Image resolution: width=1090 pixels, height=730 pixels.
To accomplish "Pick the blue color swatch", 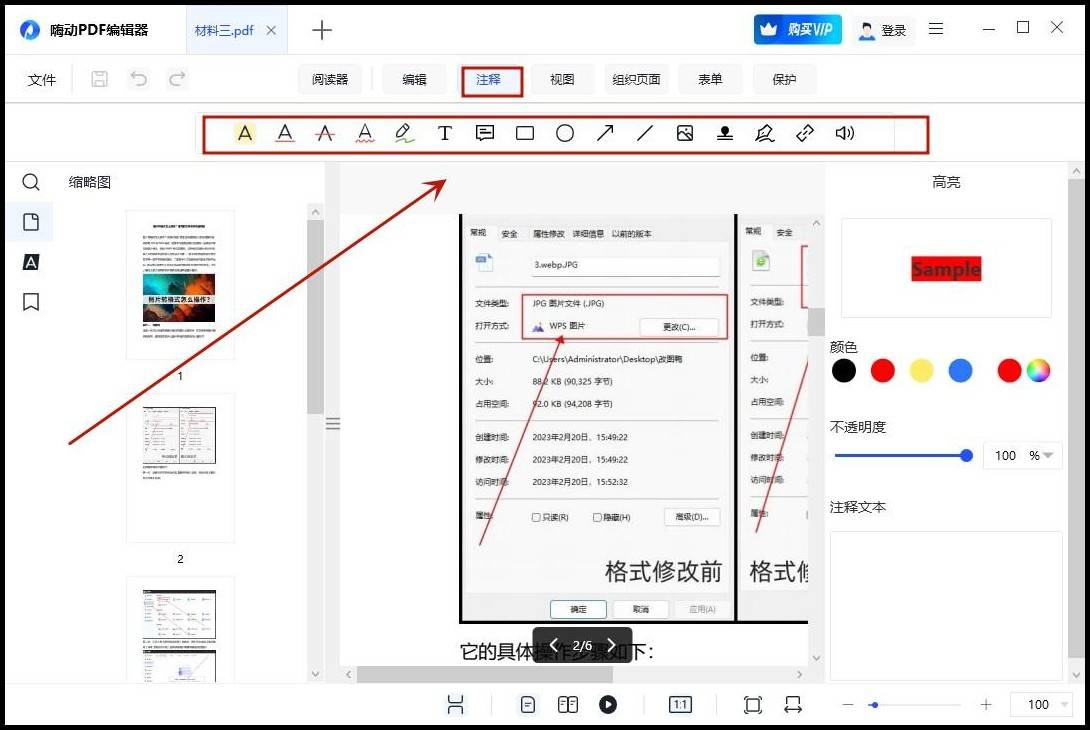I will tap(960, 371).
